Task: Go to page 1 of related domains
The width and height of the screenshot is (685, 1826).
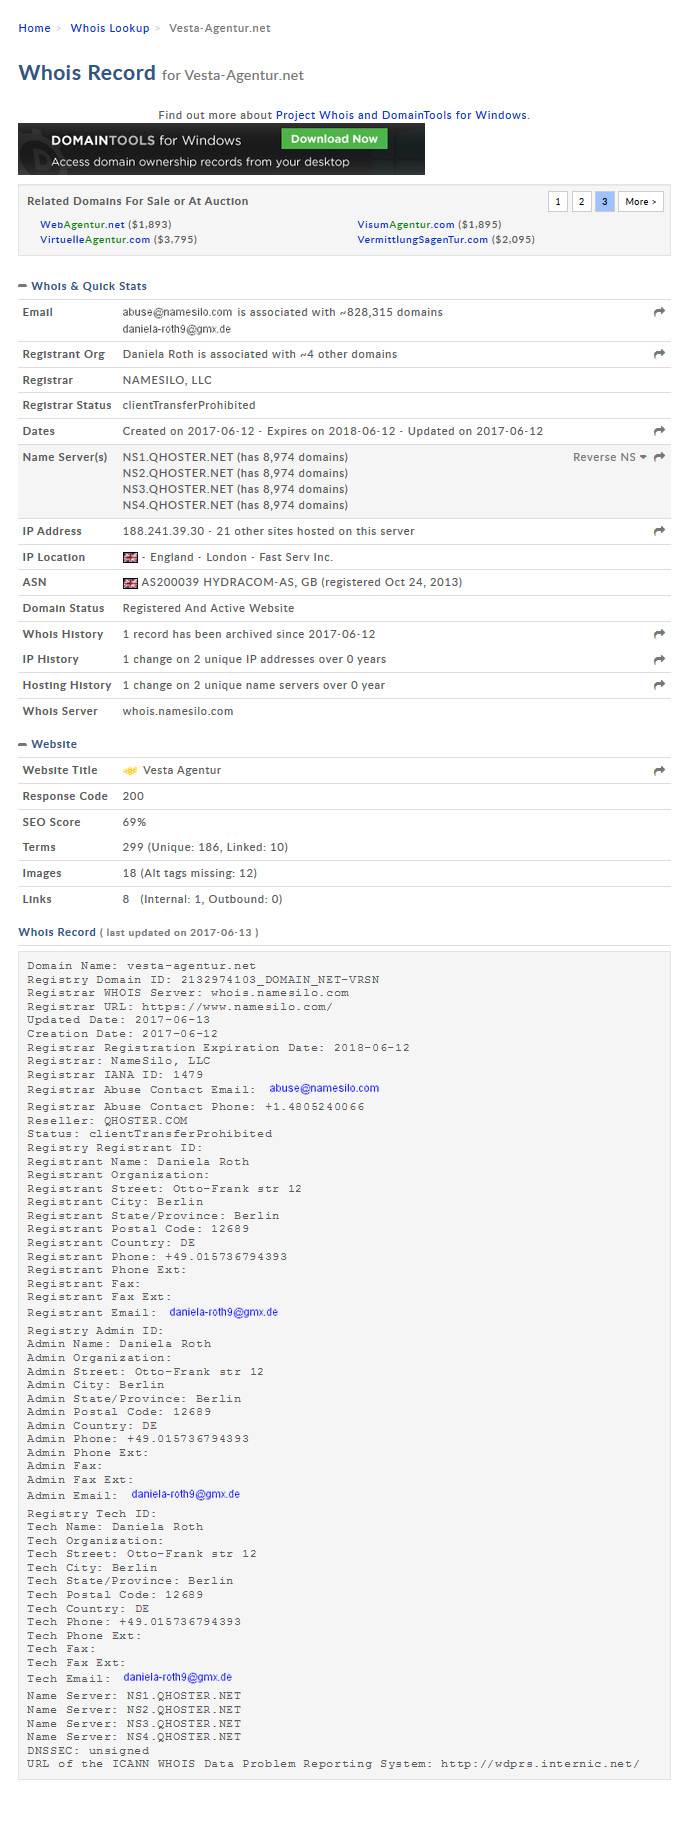Action: (558, 202)
